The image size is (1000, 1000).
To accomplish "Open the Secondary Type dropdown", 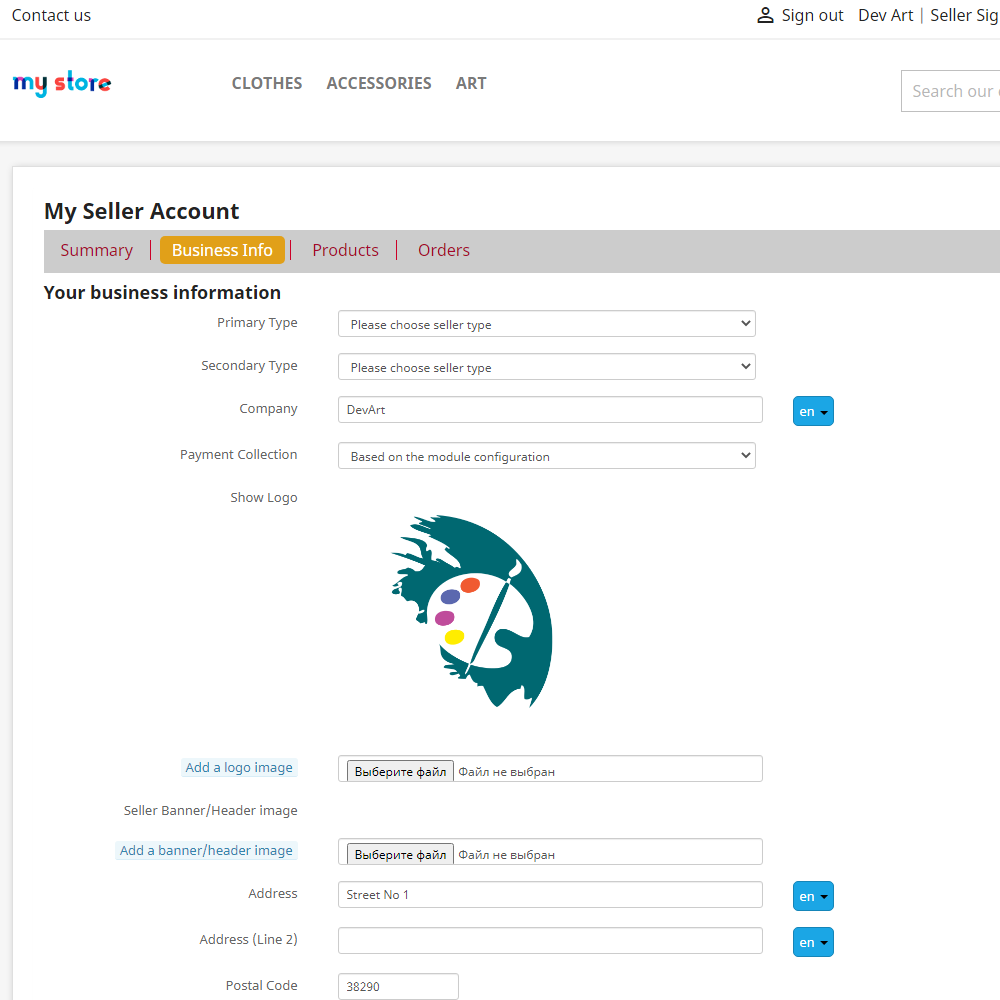I will 547,367.
